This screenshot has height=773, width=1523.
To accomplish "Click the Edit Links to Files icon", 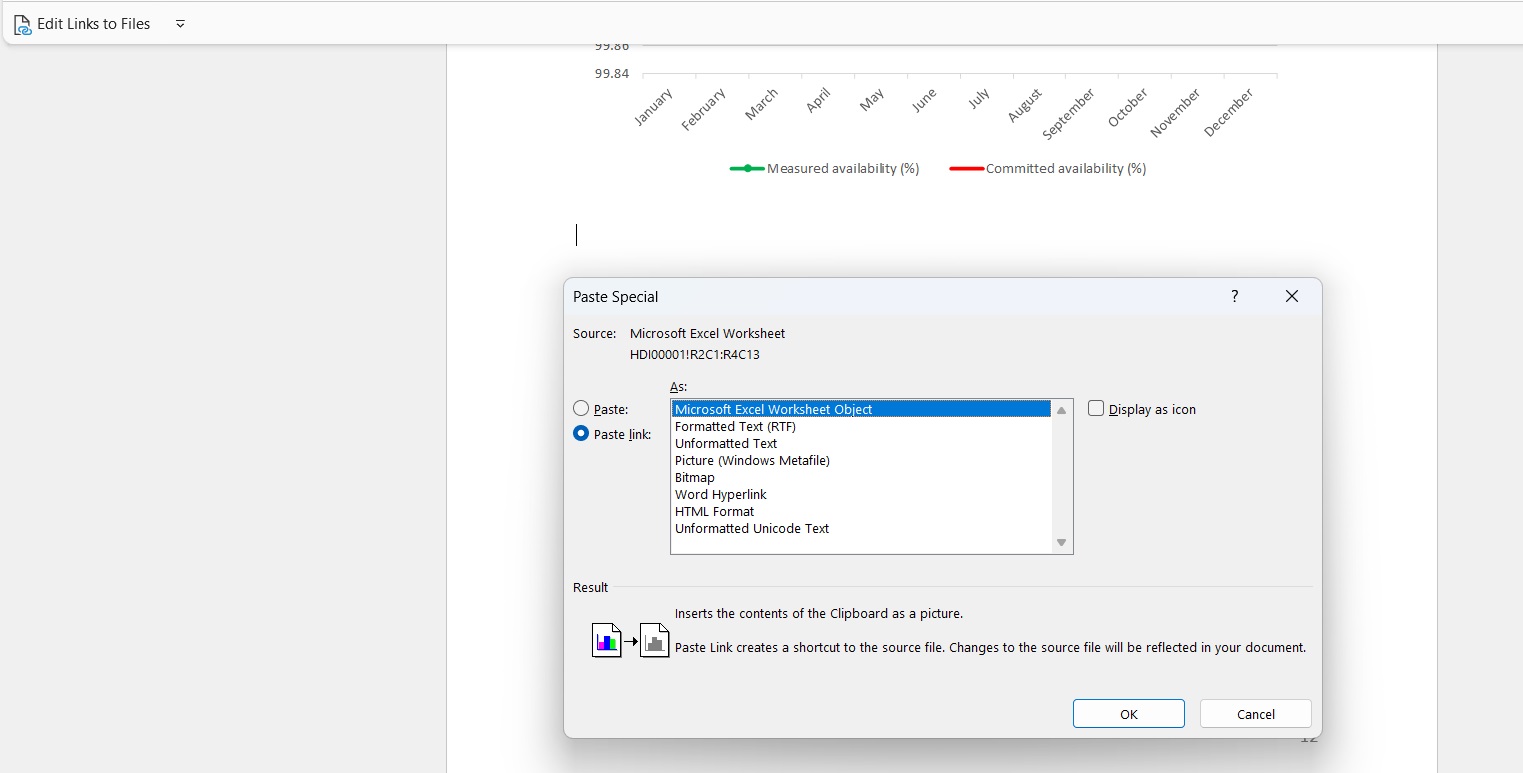I will tap(22, 24).
